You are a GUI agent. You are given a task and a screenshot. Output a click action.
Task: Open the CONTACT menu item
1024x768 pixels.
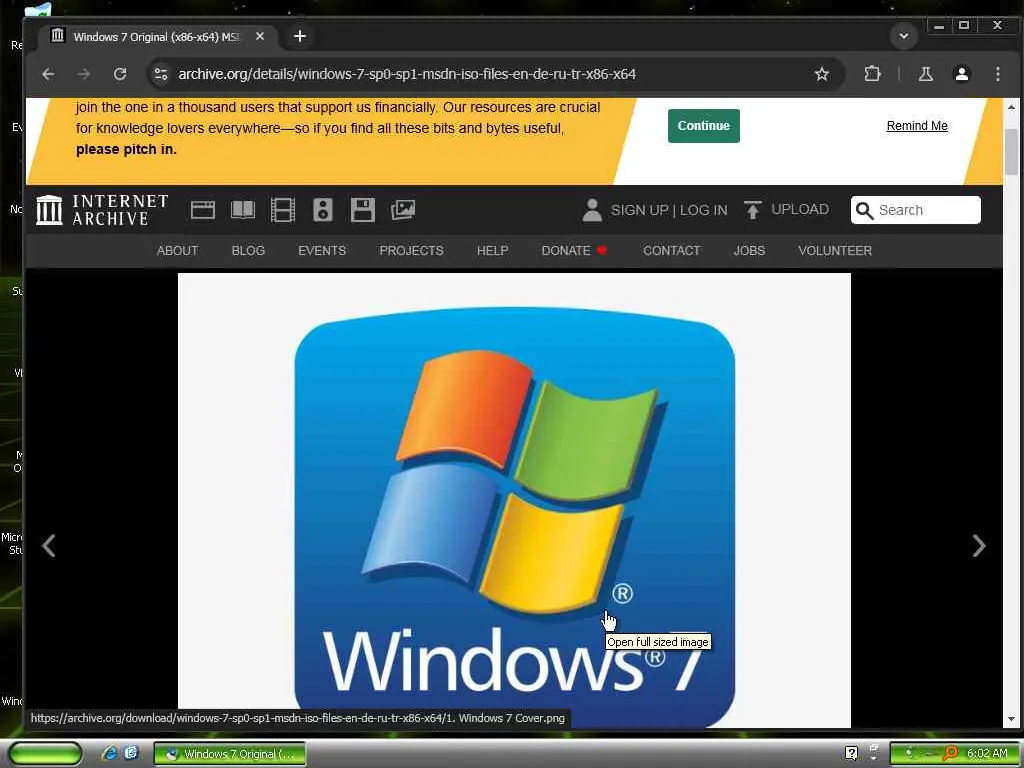tap(671, 251)
